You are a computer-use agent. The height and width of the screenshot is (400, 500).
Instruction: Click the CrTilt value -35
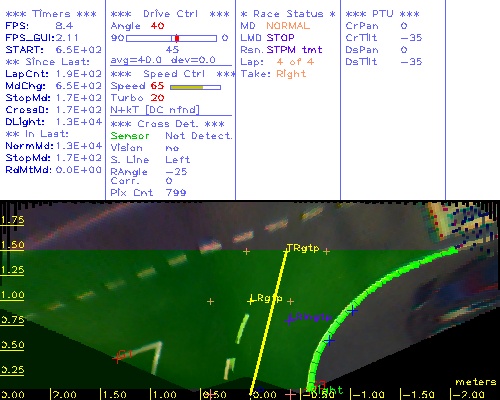(x=411, y=37)
